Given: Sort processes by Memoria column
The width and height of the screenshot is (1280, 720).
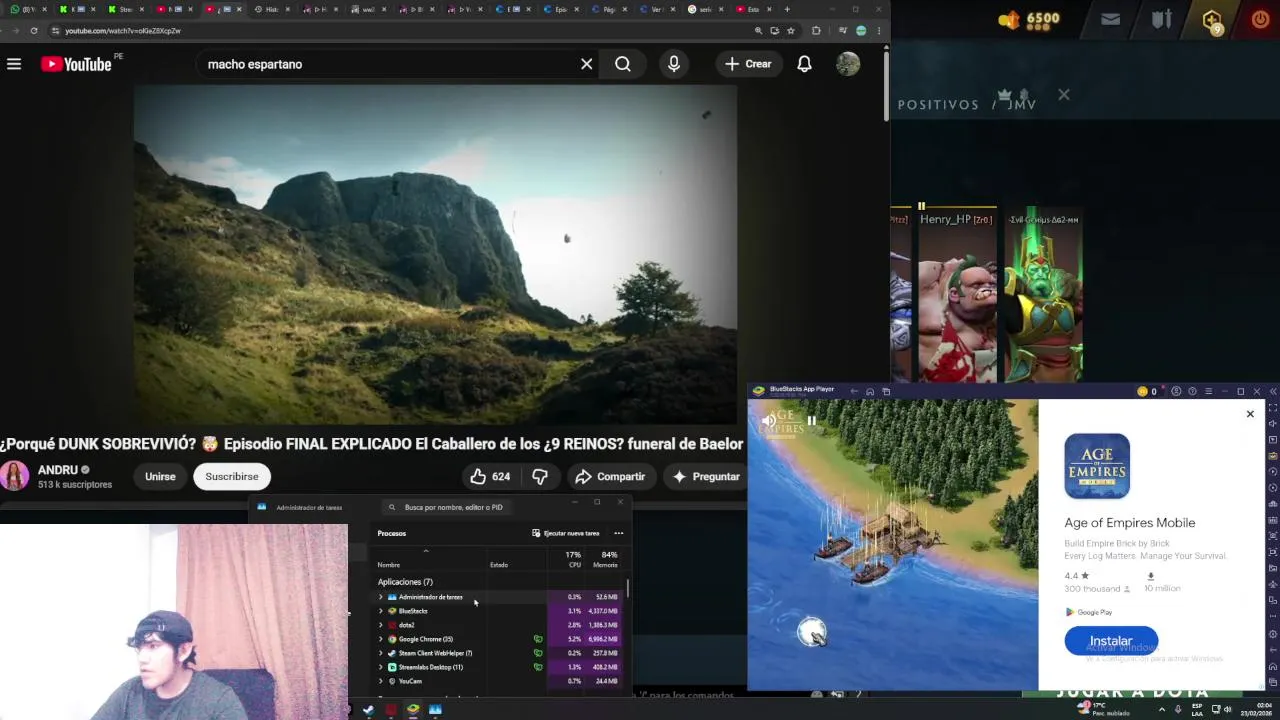Looking at the screenshot, I should click(x=605, y=560).
